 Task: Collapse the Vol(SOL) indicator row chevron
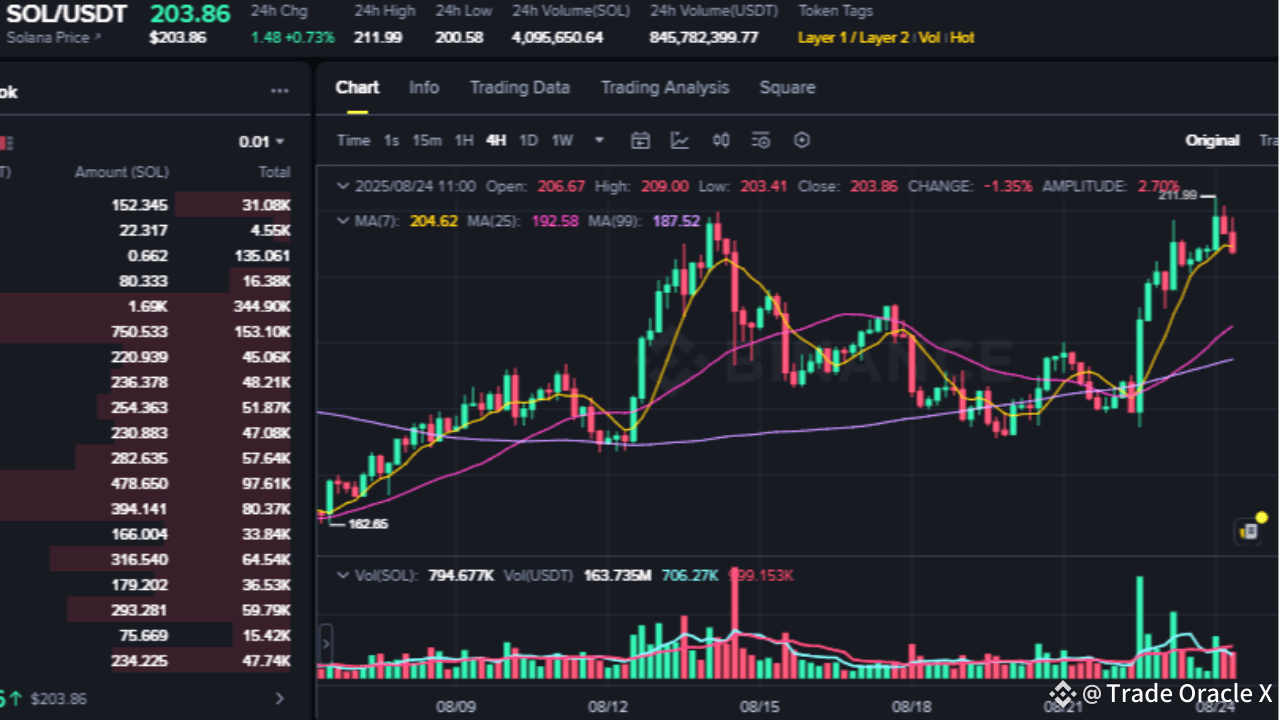pos(343,575)
